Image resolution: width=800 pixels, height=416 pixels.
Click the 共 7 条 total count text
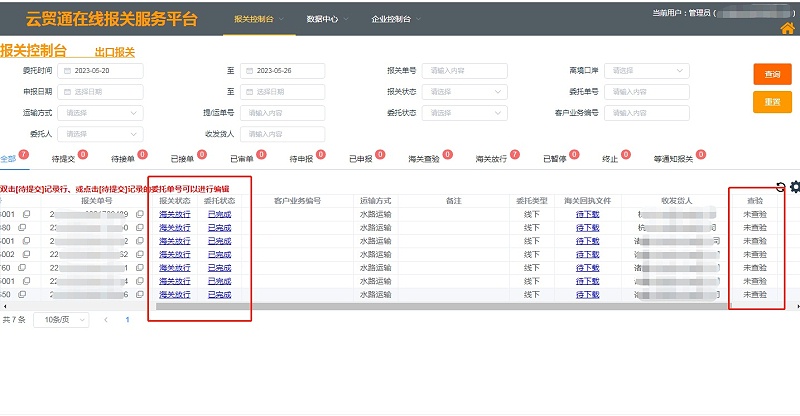click(14, 320)
